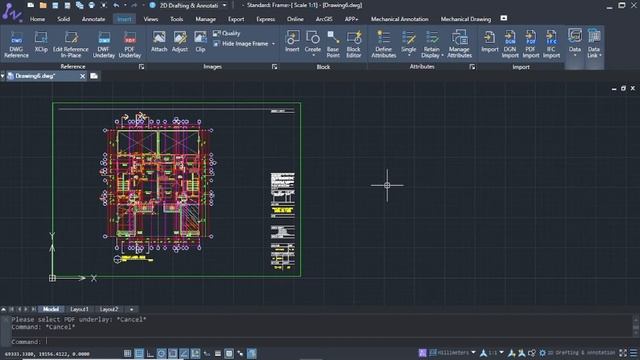Open the Views ribbon tab

pyautogui.click(x=151, y=19)
